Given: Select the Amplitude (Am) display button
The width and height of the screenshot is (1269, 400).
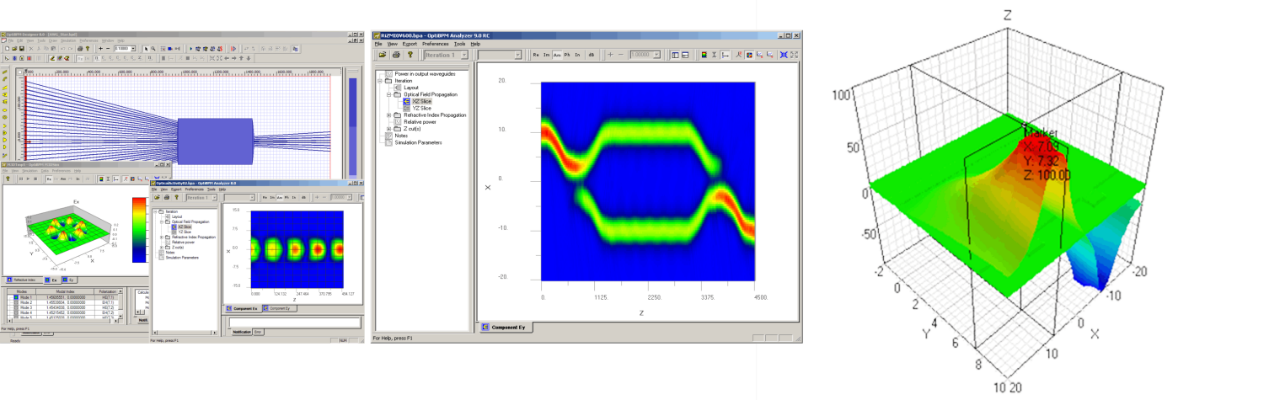Looking at the screenshot, I should (x=559, y=55).
